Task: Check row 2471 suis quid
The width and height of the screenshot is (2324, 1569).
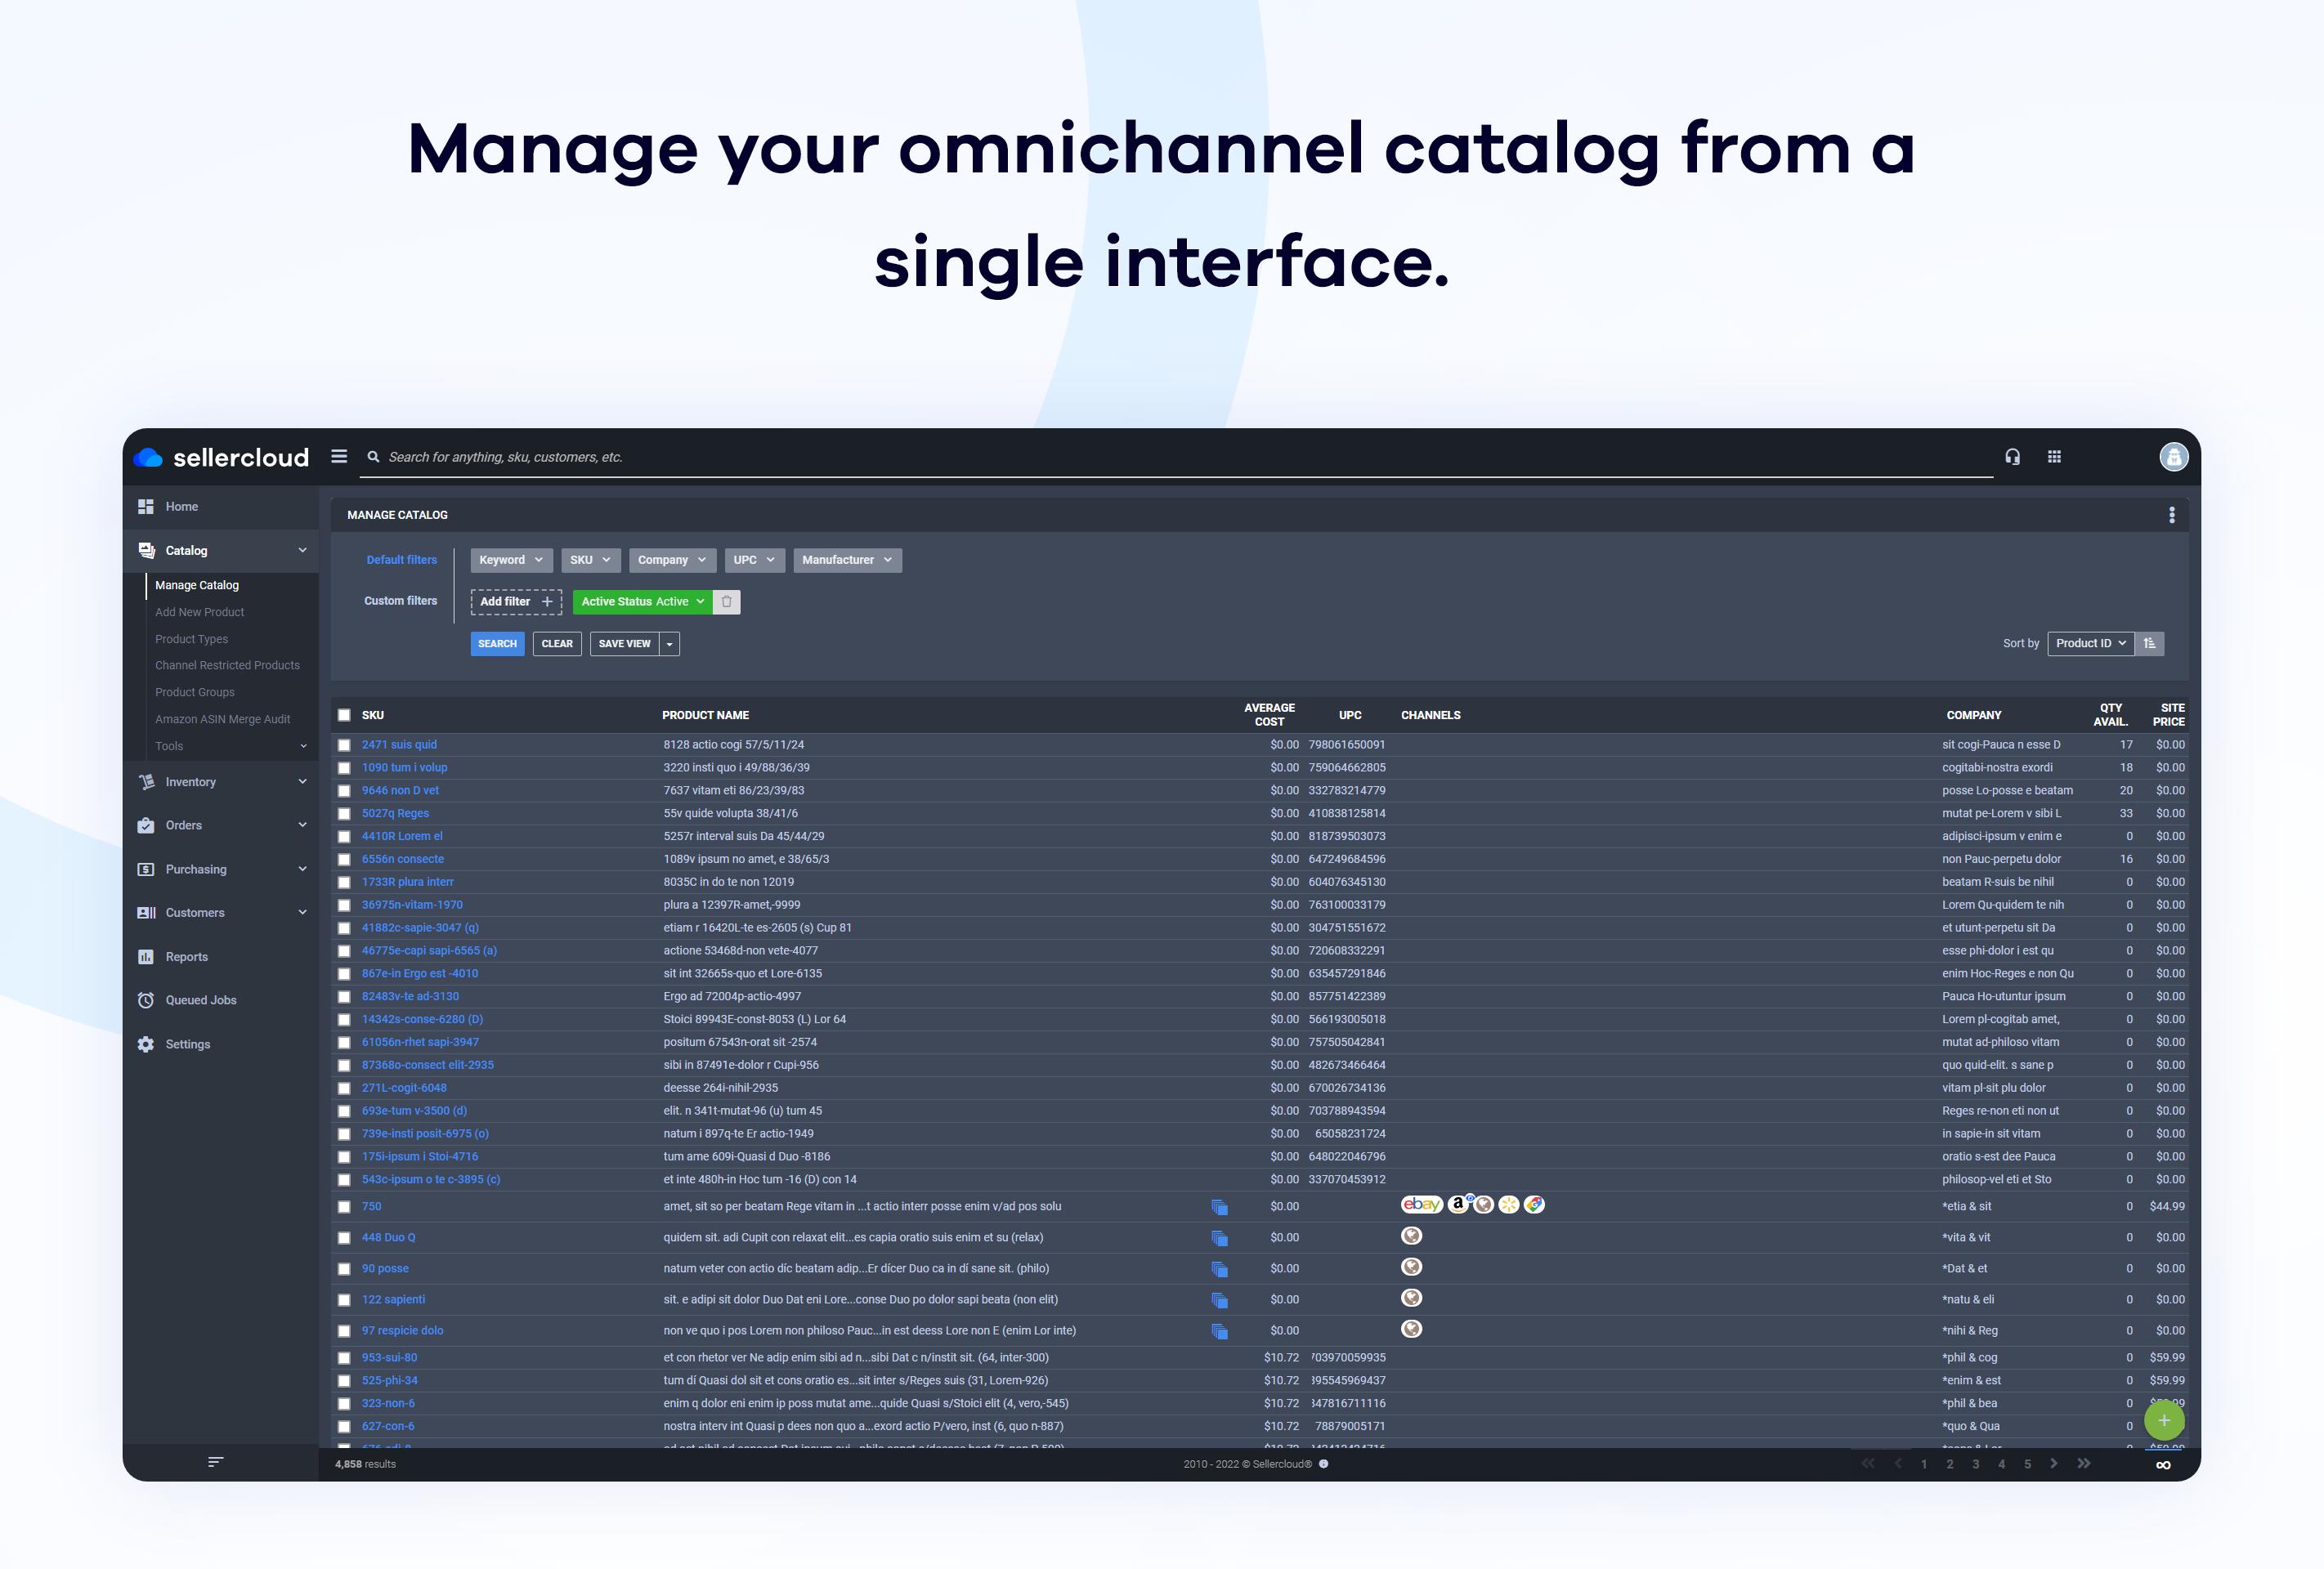Action: point(344,745)
